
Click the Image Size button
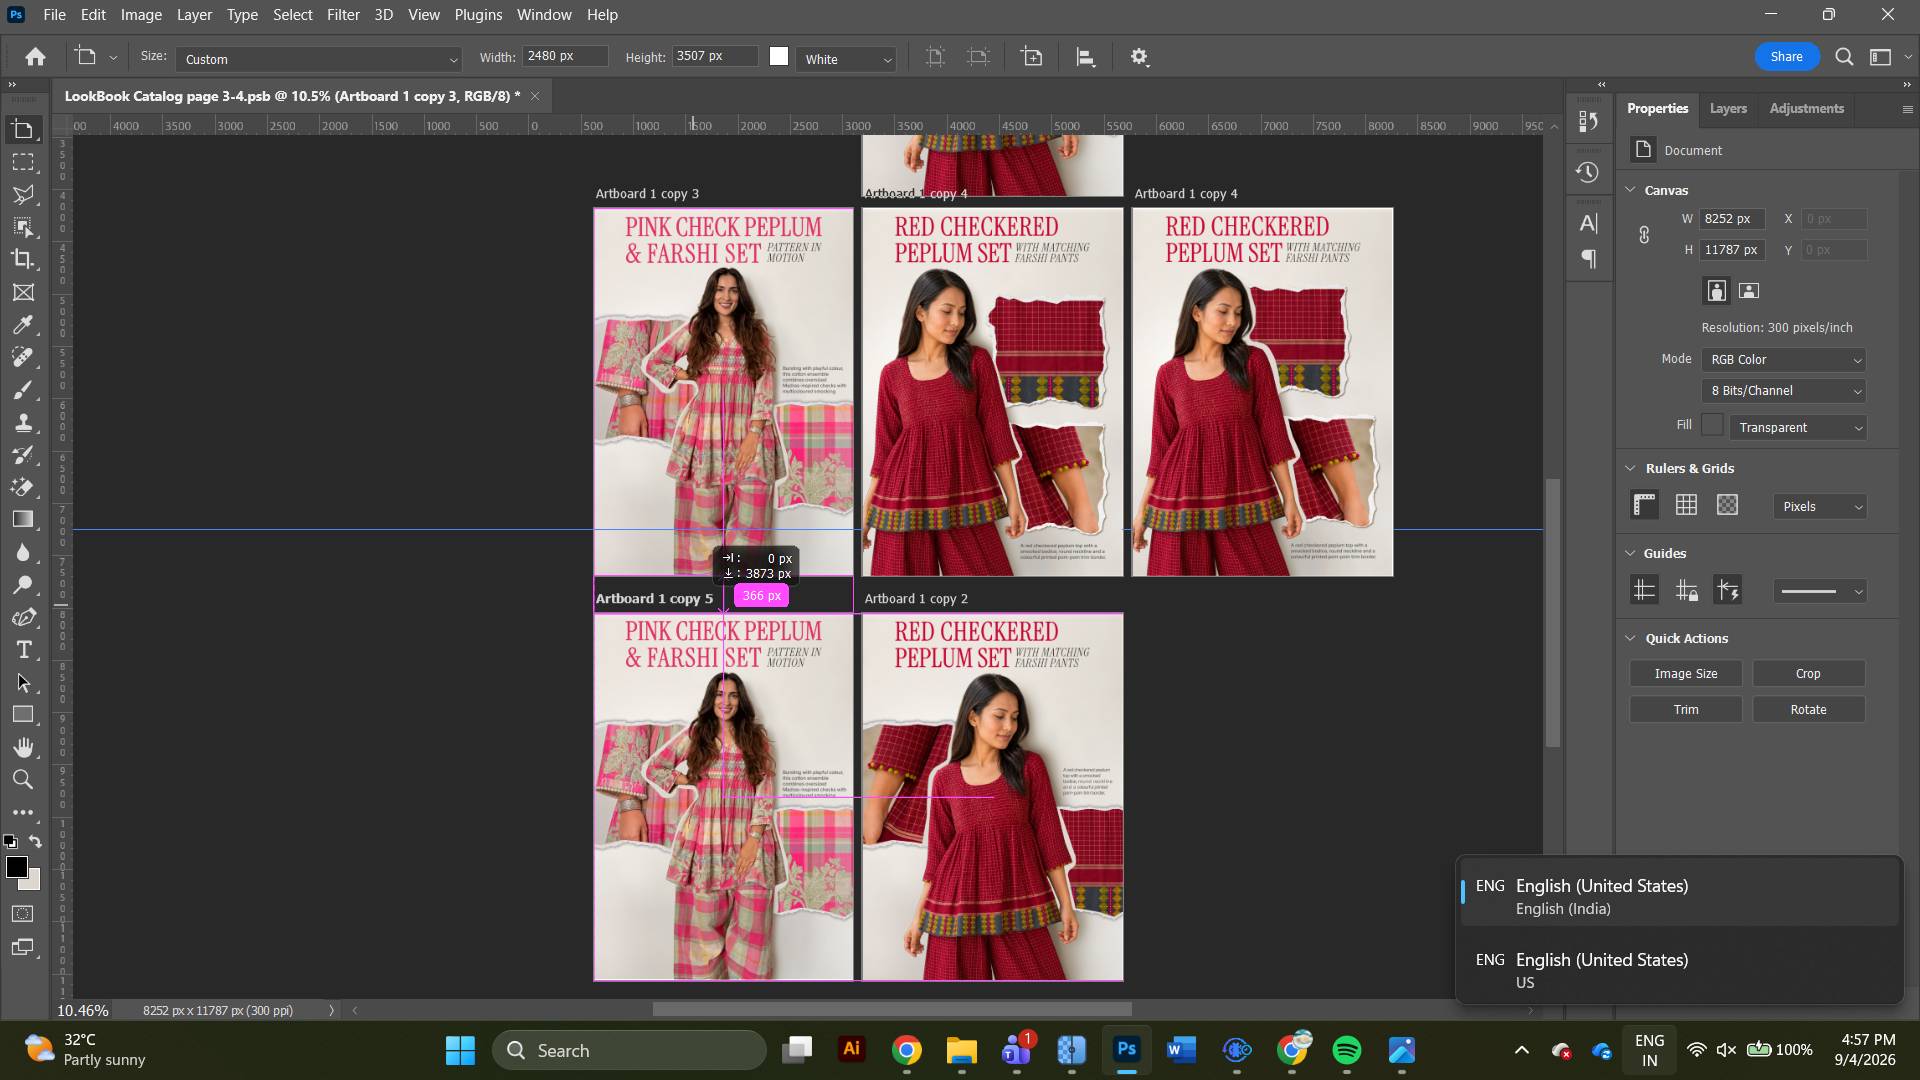1686,674
